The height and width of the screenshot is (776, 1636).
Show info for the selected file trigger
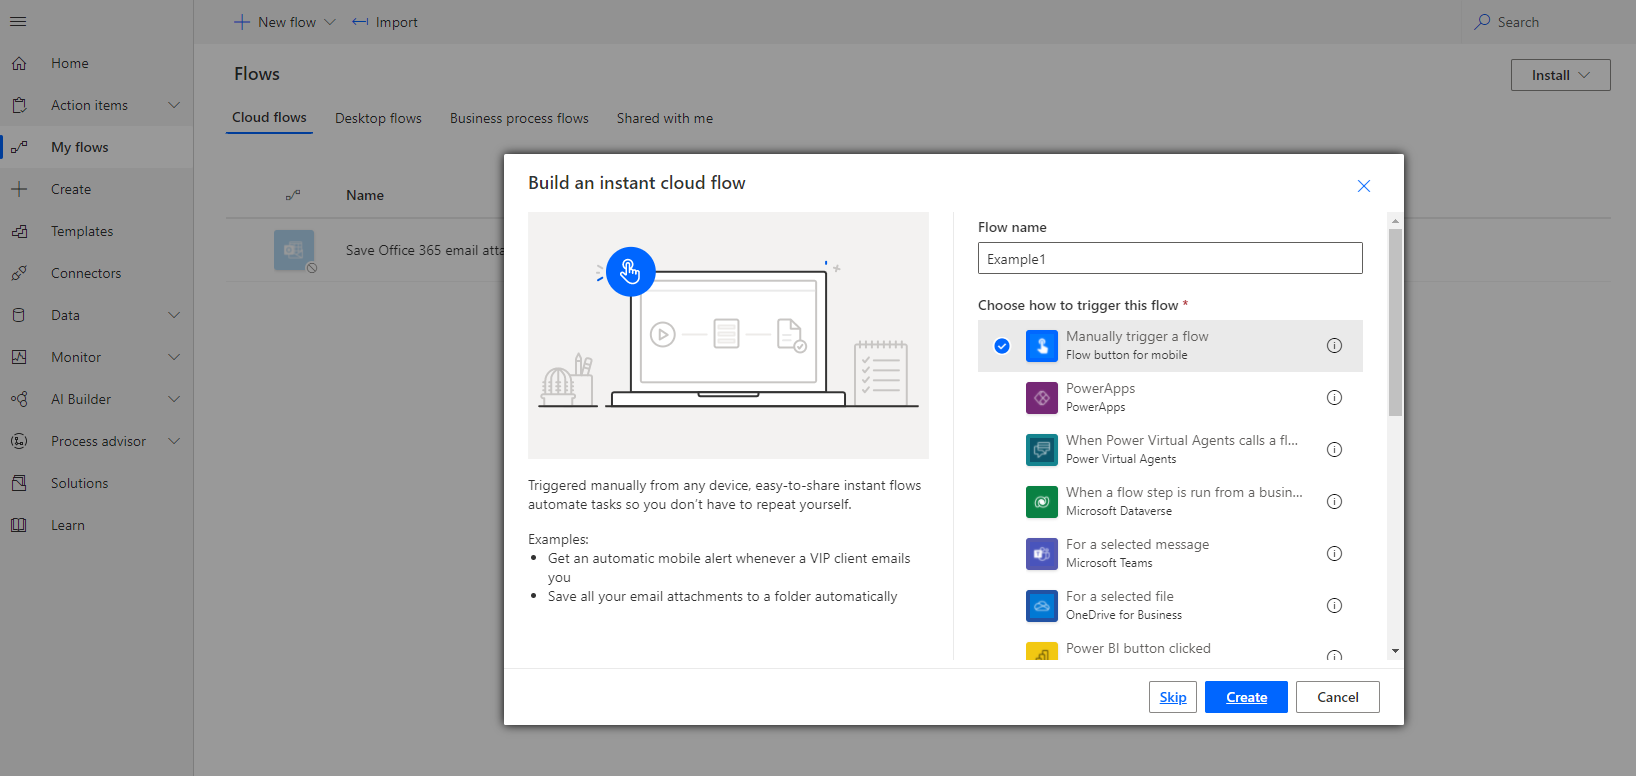click(x=1334, y=606)
